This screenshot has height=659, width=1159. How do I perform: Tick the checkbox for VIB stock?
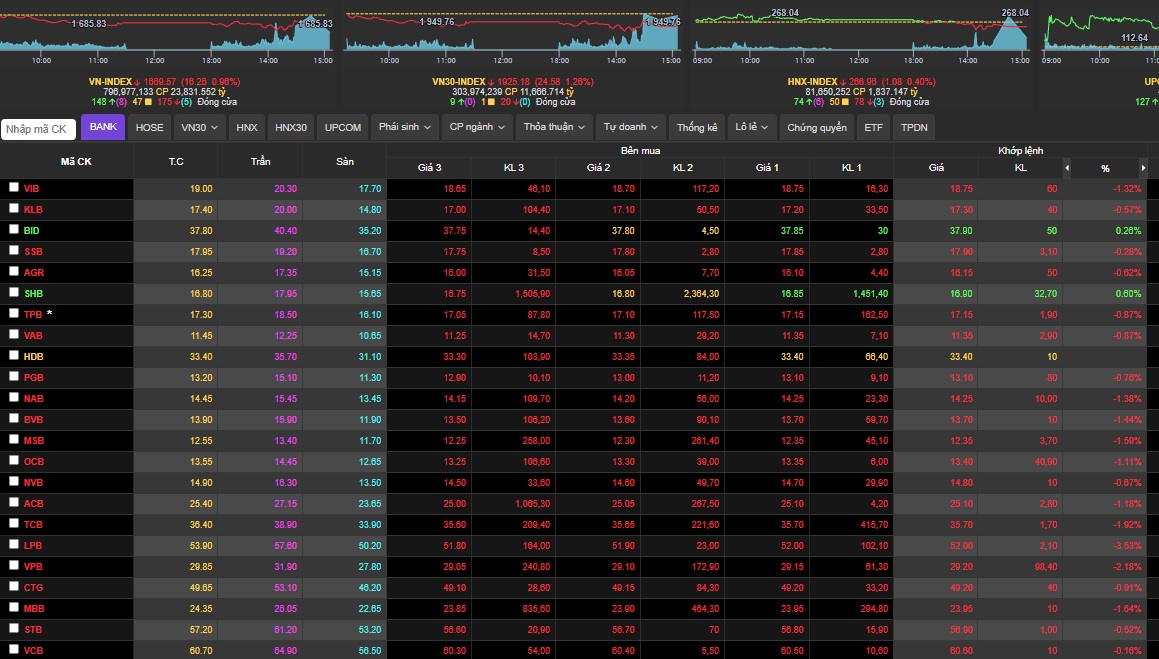tap(14, 188)
